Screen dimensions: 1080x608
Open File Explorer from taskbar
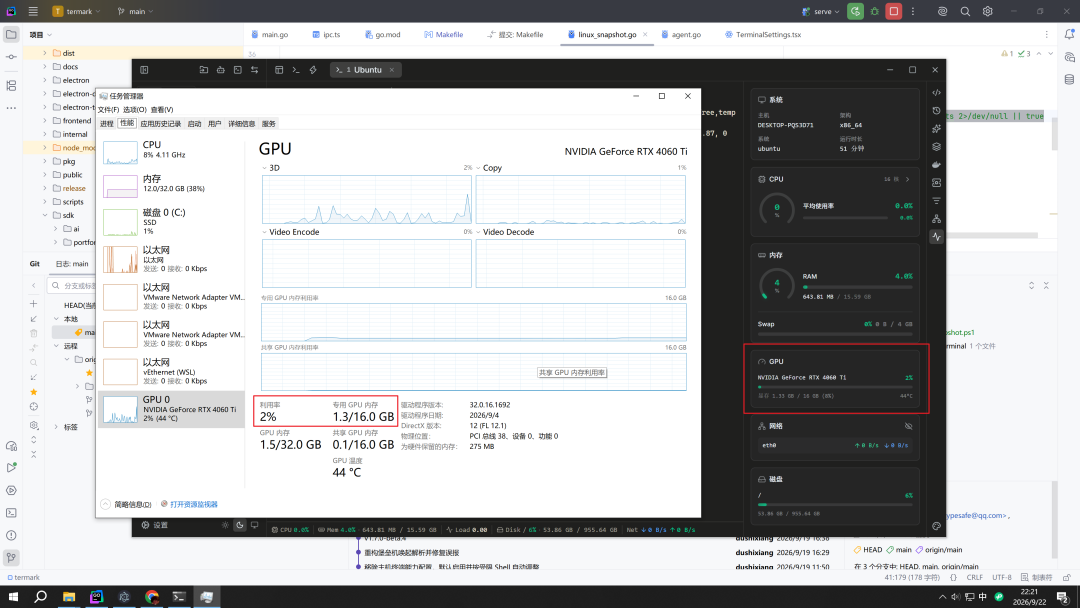point(69,596)
